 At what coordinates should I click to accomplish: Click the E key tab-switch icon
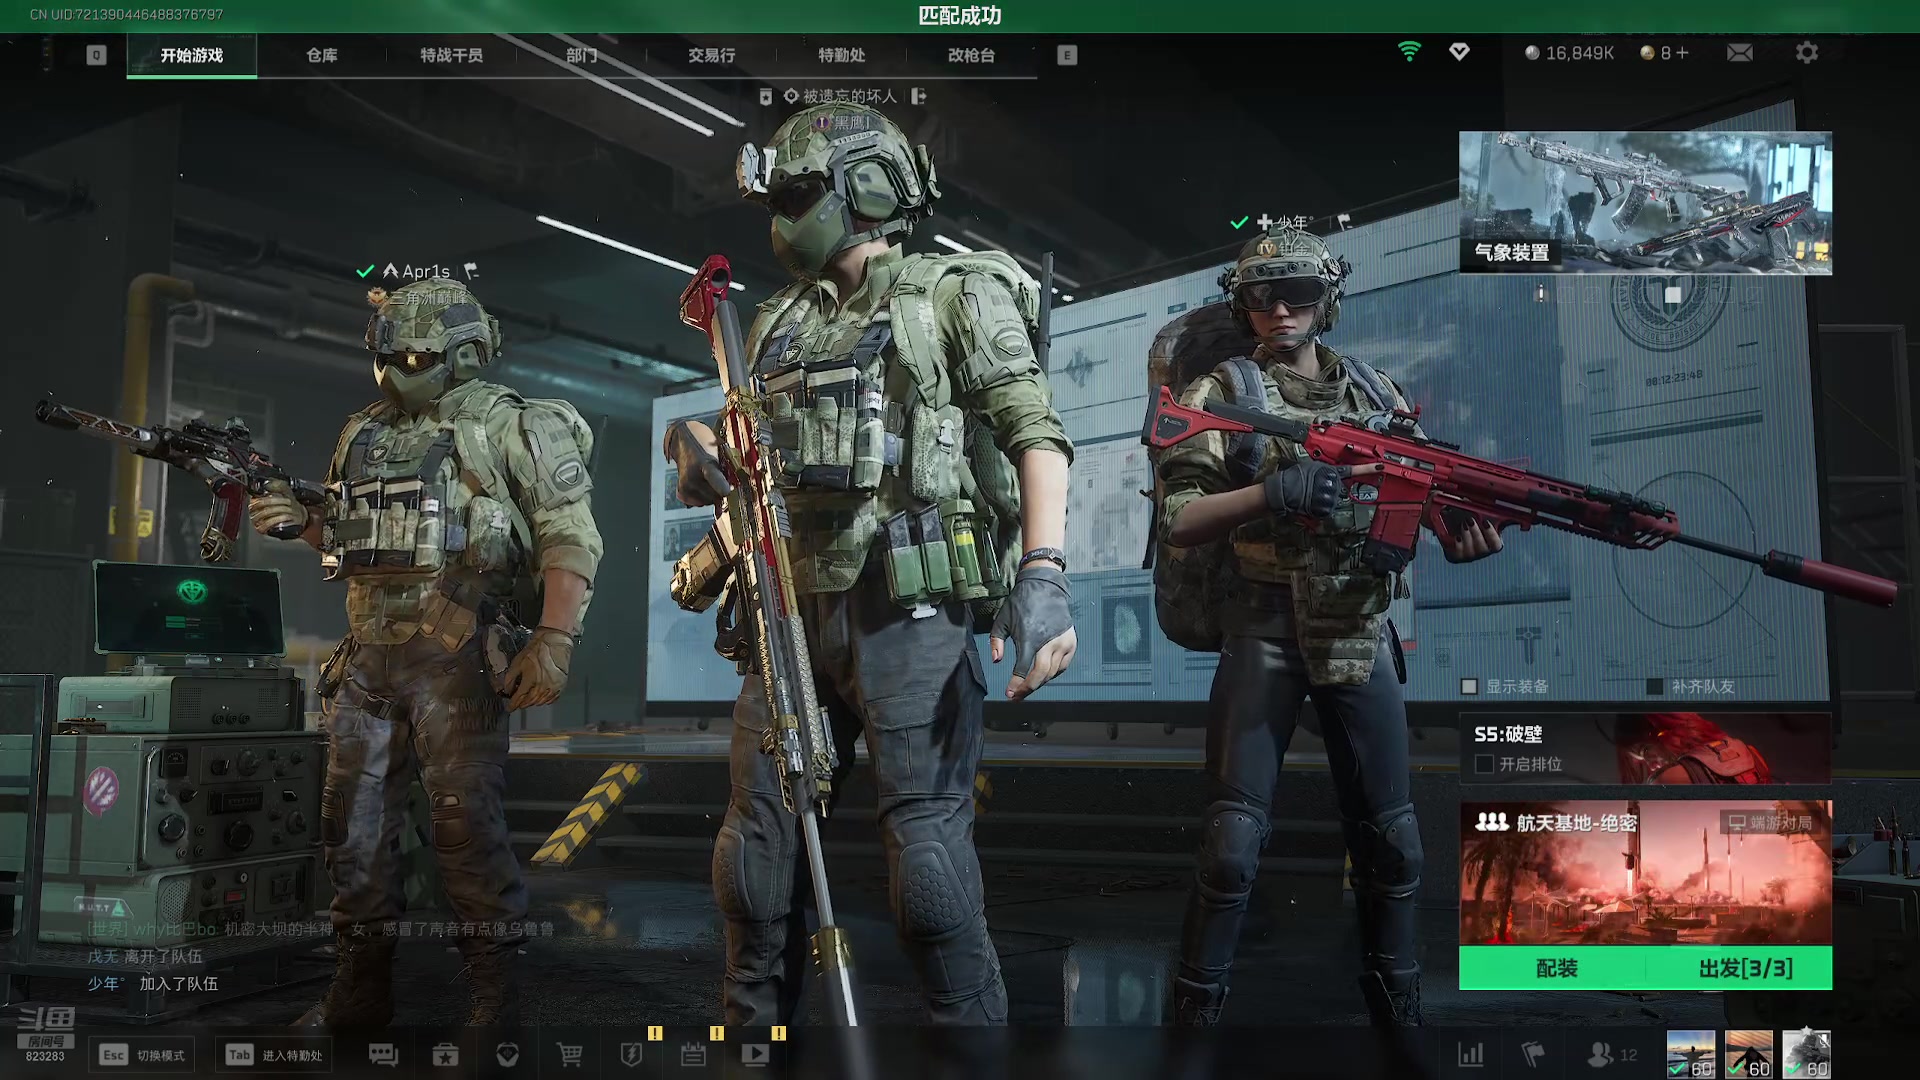coord(1067,55)
